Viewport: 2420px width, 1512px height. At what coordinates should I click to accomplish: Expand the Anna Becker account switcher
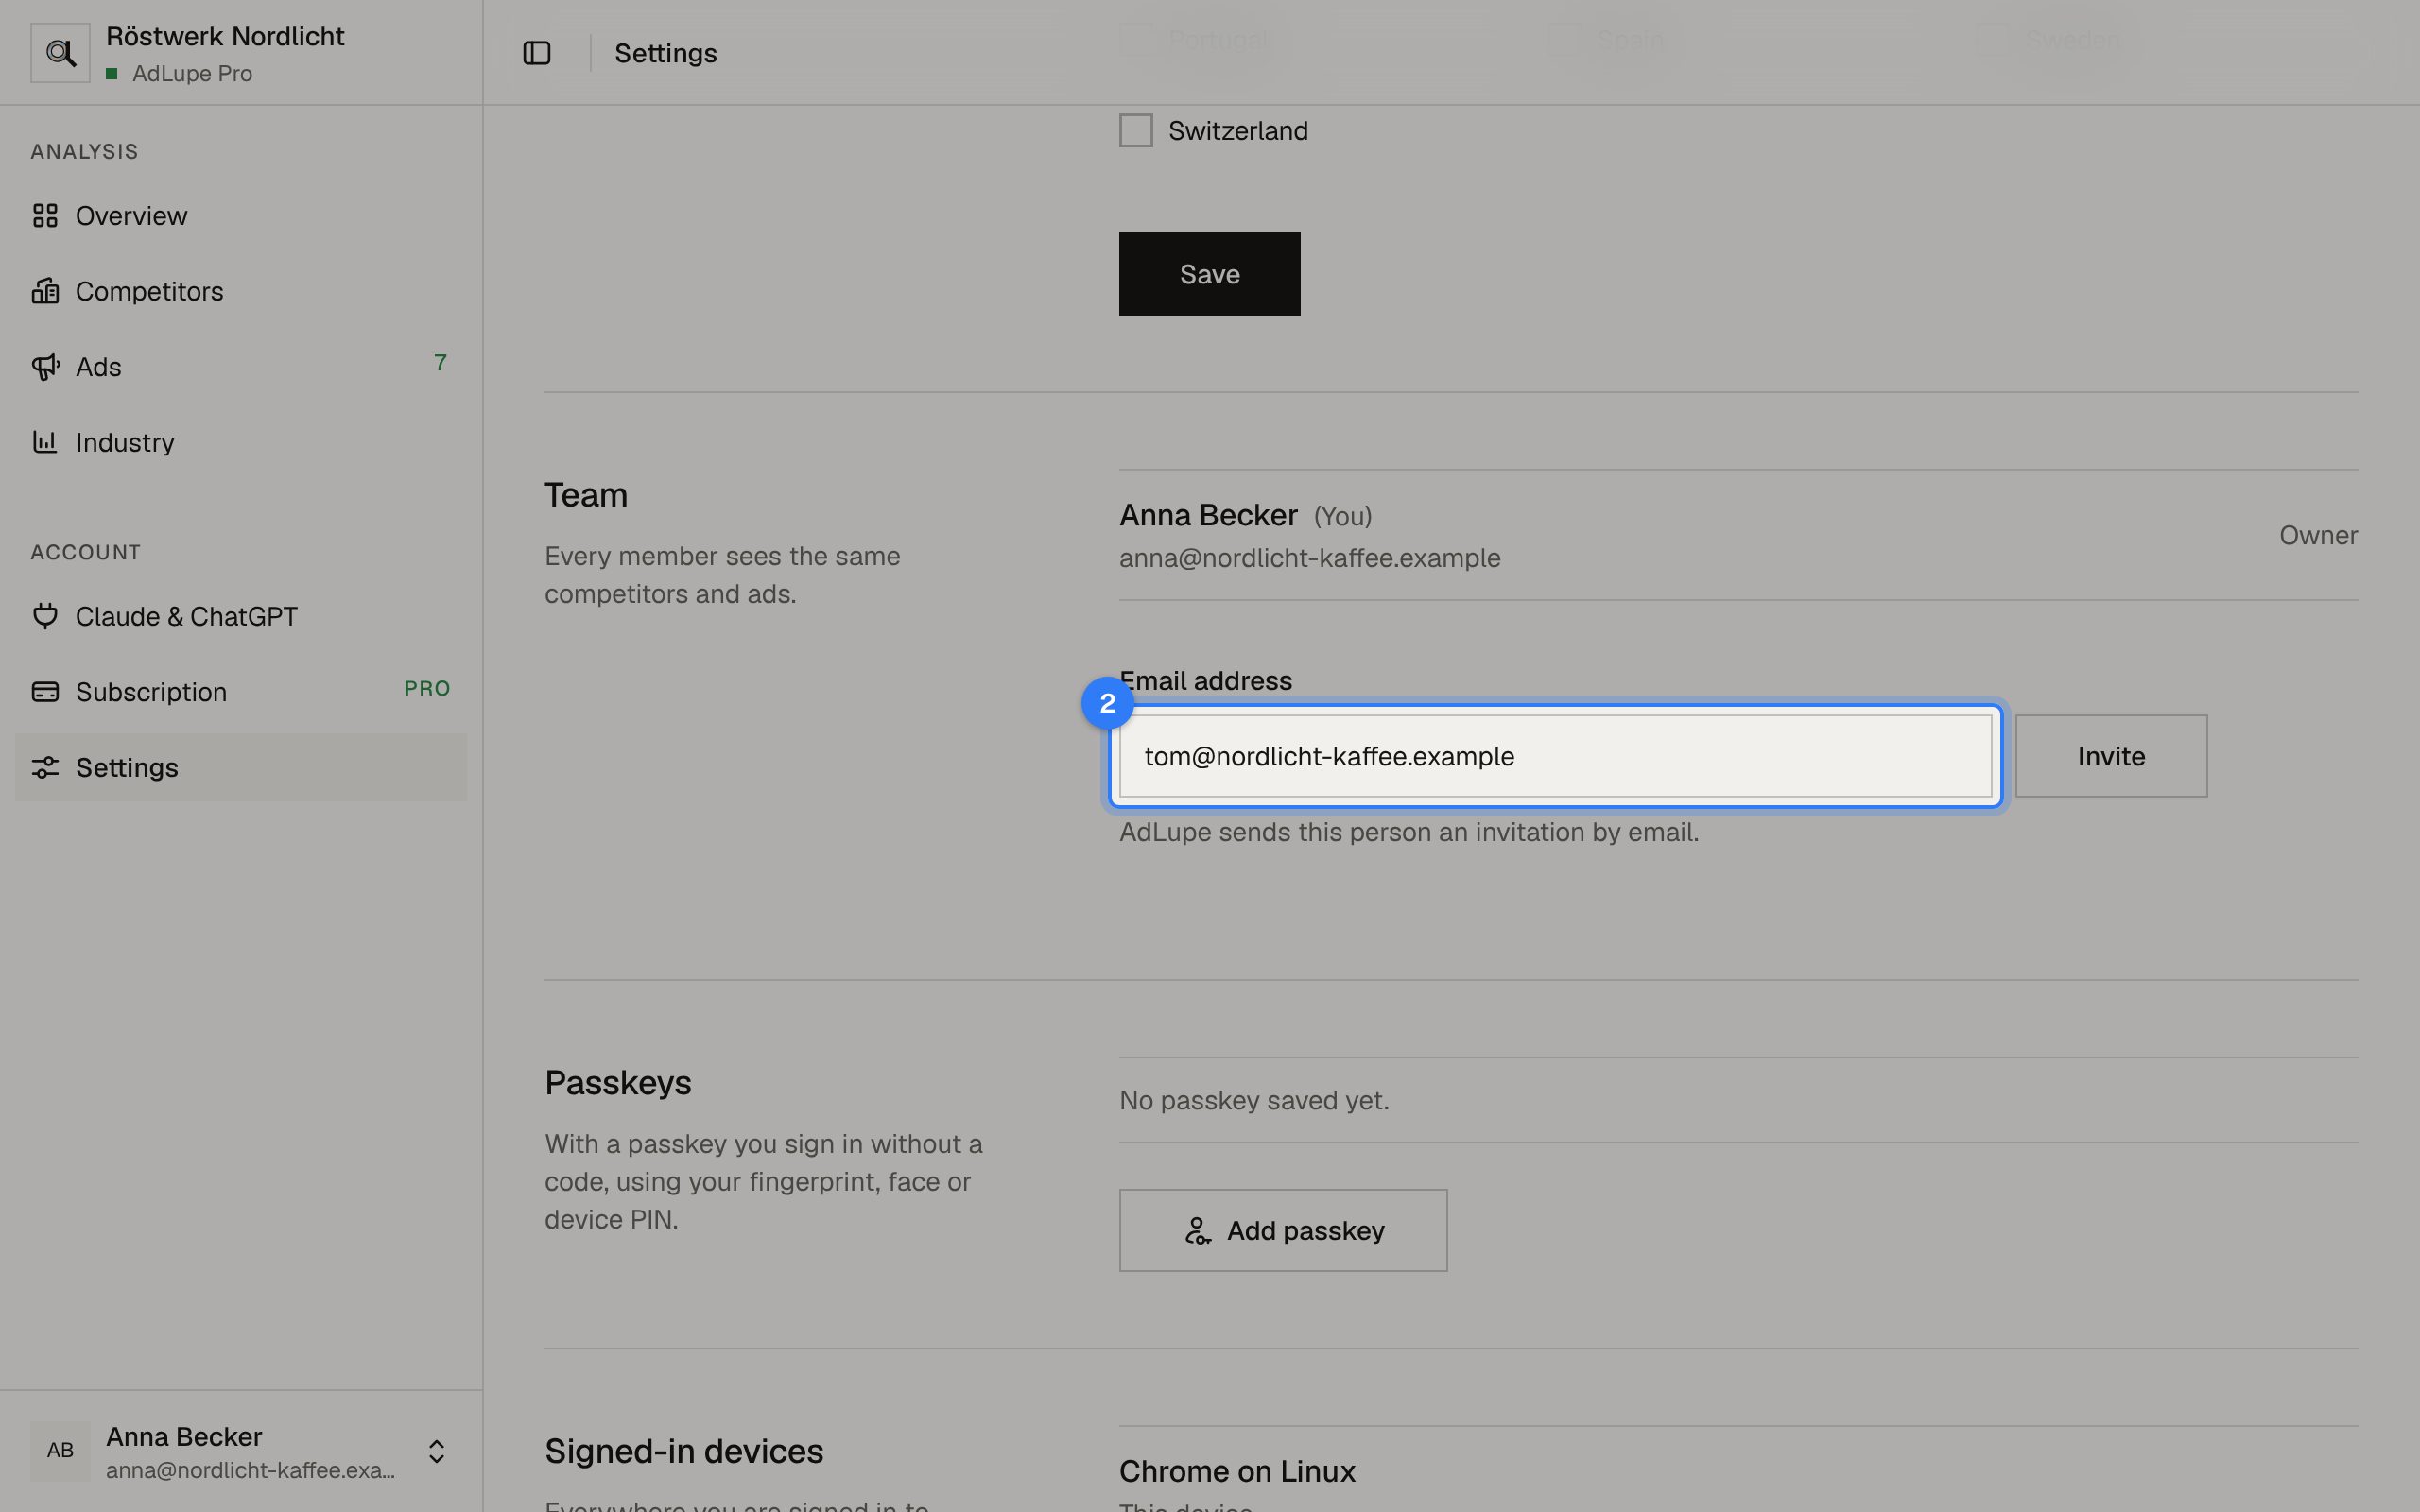(436, 1451)
